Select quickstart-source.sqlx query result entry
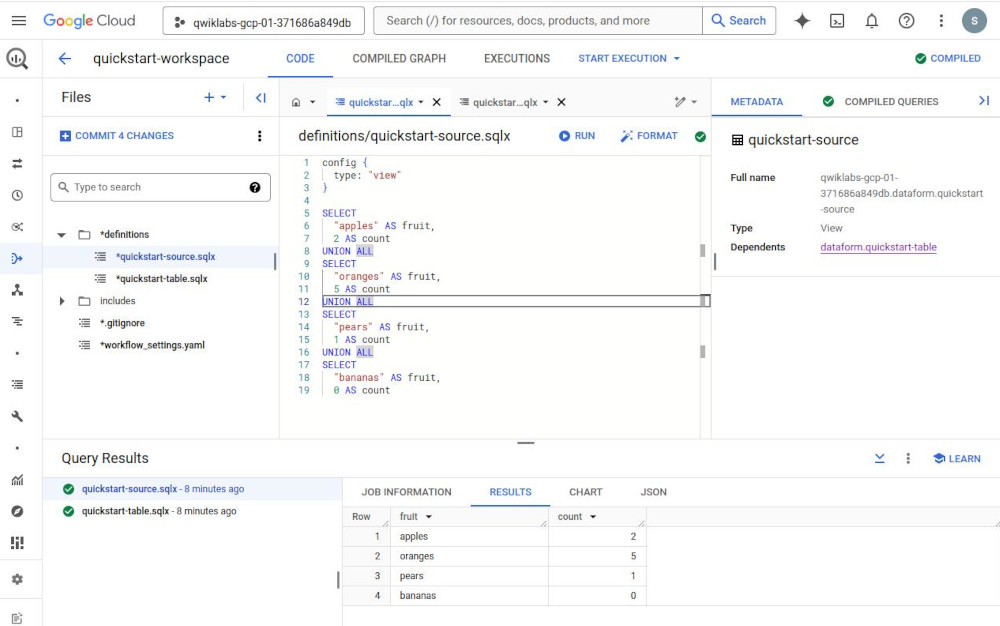 (163, 489)
